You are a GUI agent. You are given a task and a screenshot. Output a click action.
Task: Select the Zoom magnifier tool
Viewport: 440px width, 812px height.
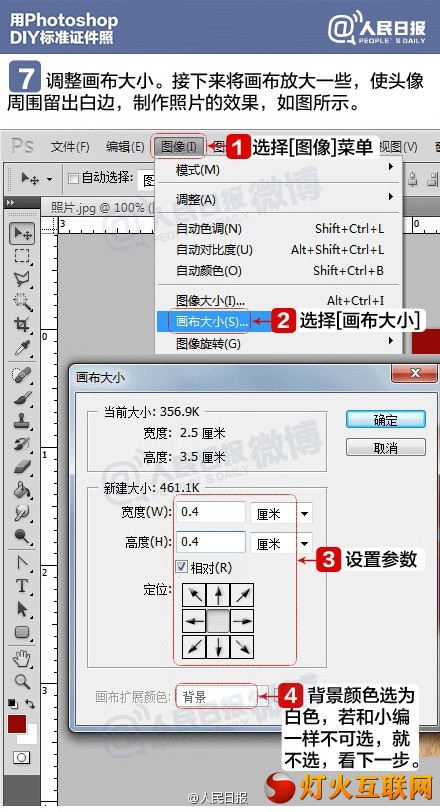click(21, 682)
